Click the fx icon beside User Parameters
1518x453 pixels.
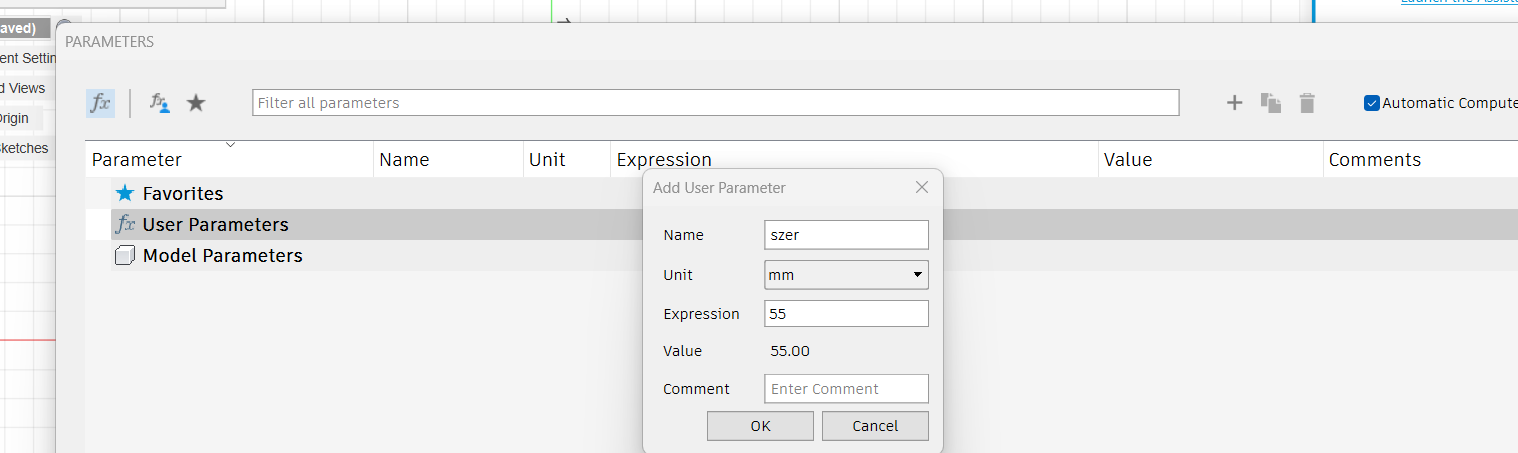pos(125,224)
